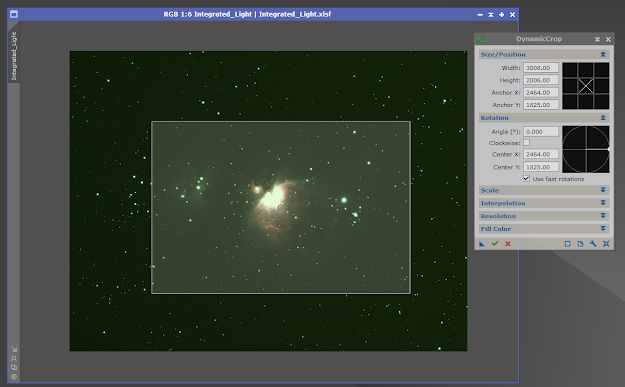625x387 pixels.
Task: Shade the DynamicCrop panel with the roll-up icon
Action: [x=597, y=39]
